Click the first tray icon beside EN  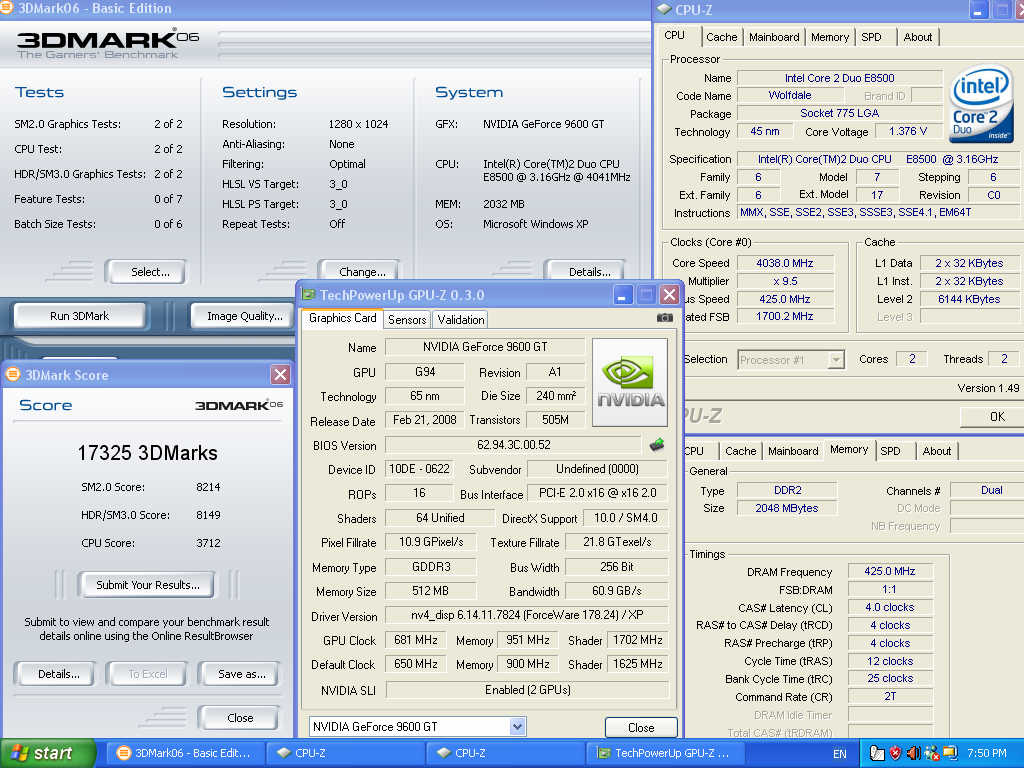[x=876, y=753]
